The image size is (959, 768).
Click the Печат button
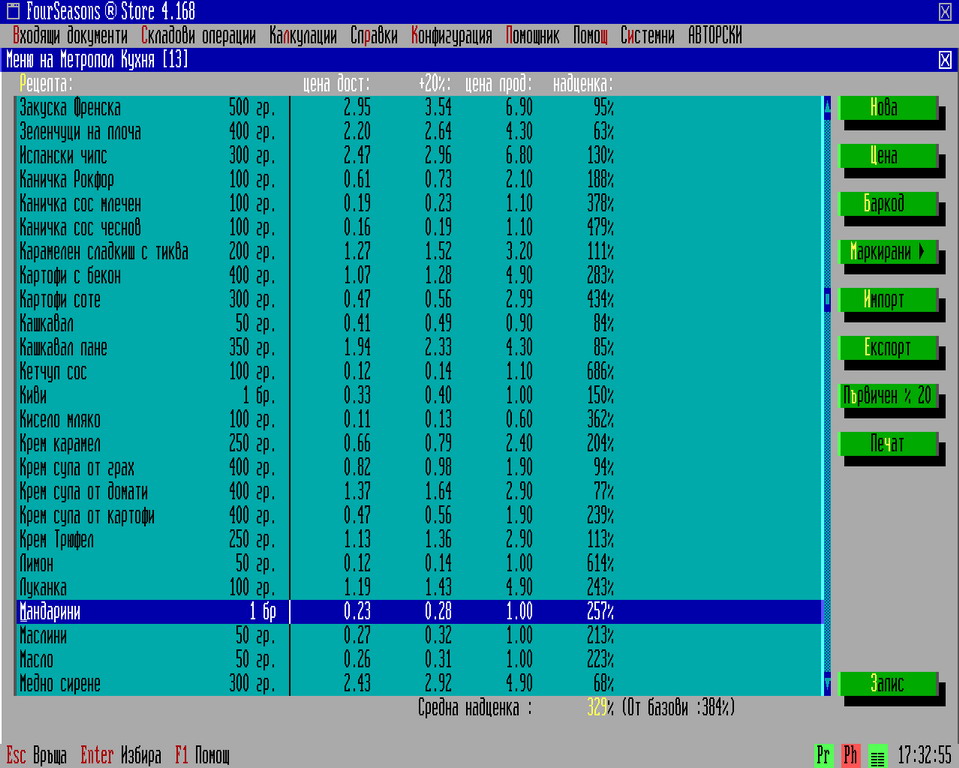click(888, 443)
